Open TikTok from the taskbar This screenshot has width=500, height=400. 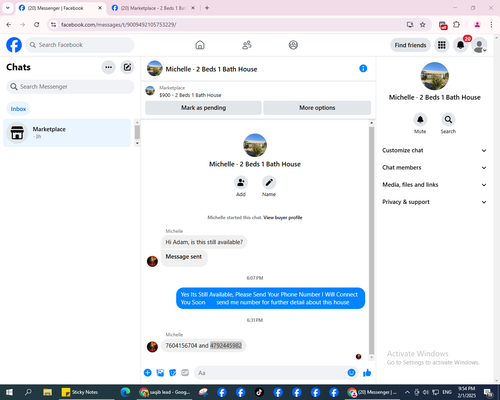pyautogui.click(x=259, y=392)
